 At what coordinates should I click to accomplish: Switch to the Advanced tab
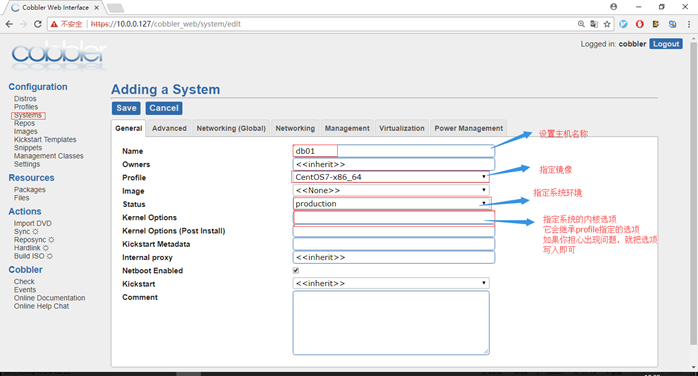(169, 128)
